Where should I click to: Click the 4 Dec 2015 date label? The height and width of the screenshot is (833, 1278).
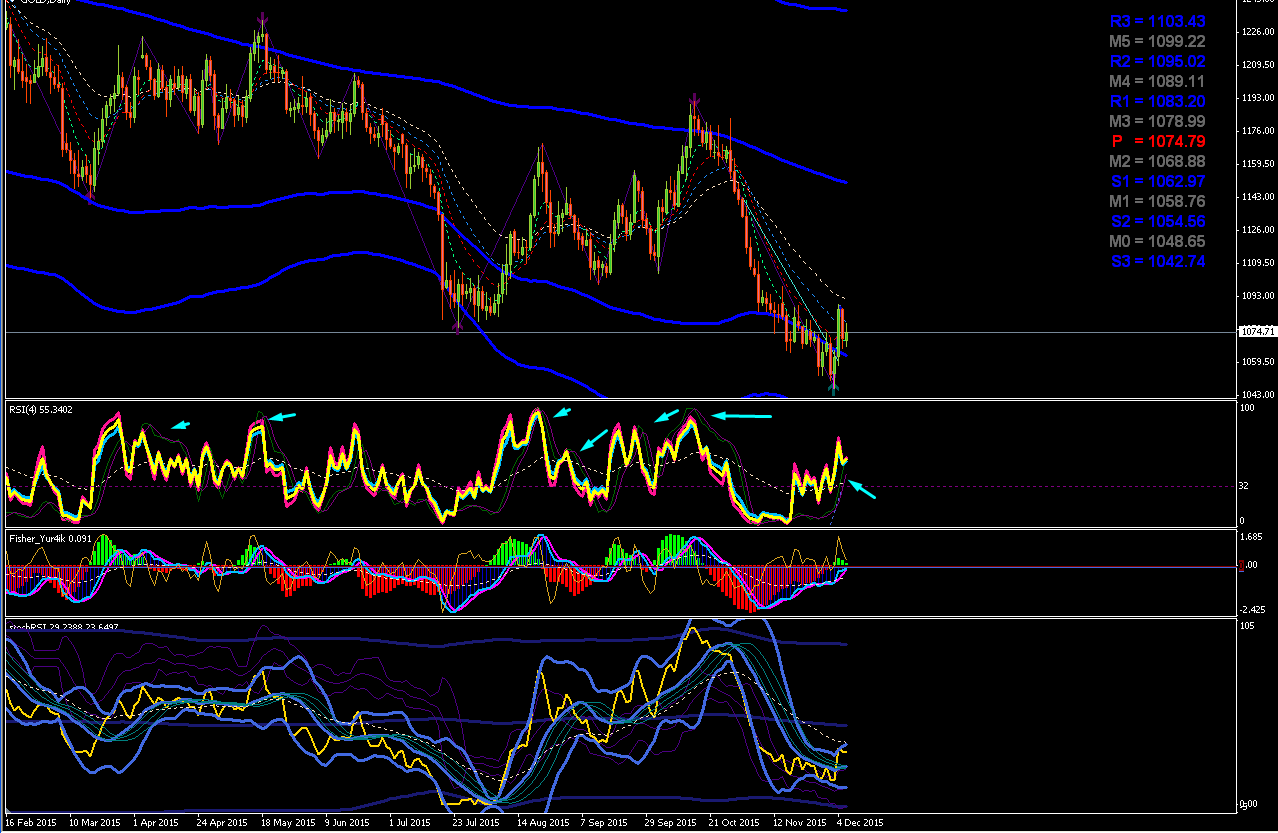(861, 823)
